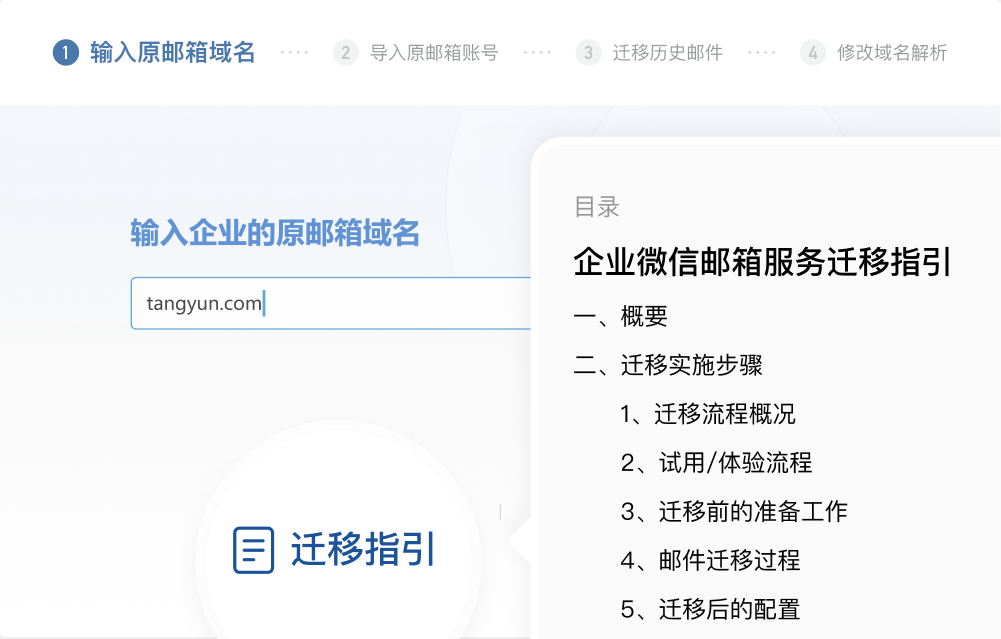Go to 2、试用/体验流程
Image resolution: width=1001 pixels, height=639 pixels.
(x=716, y=463)
